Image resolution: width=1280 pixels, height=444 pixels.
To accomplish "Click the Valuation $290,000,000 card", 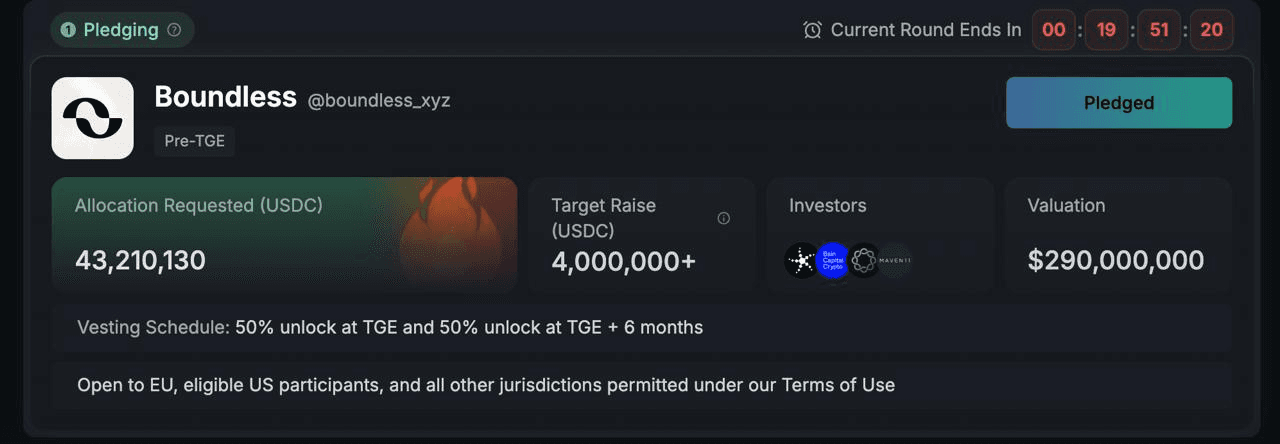I will click(x=1119, y=236).
